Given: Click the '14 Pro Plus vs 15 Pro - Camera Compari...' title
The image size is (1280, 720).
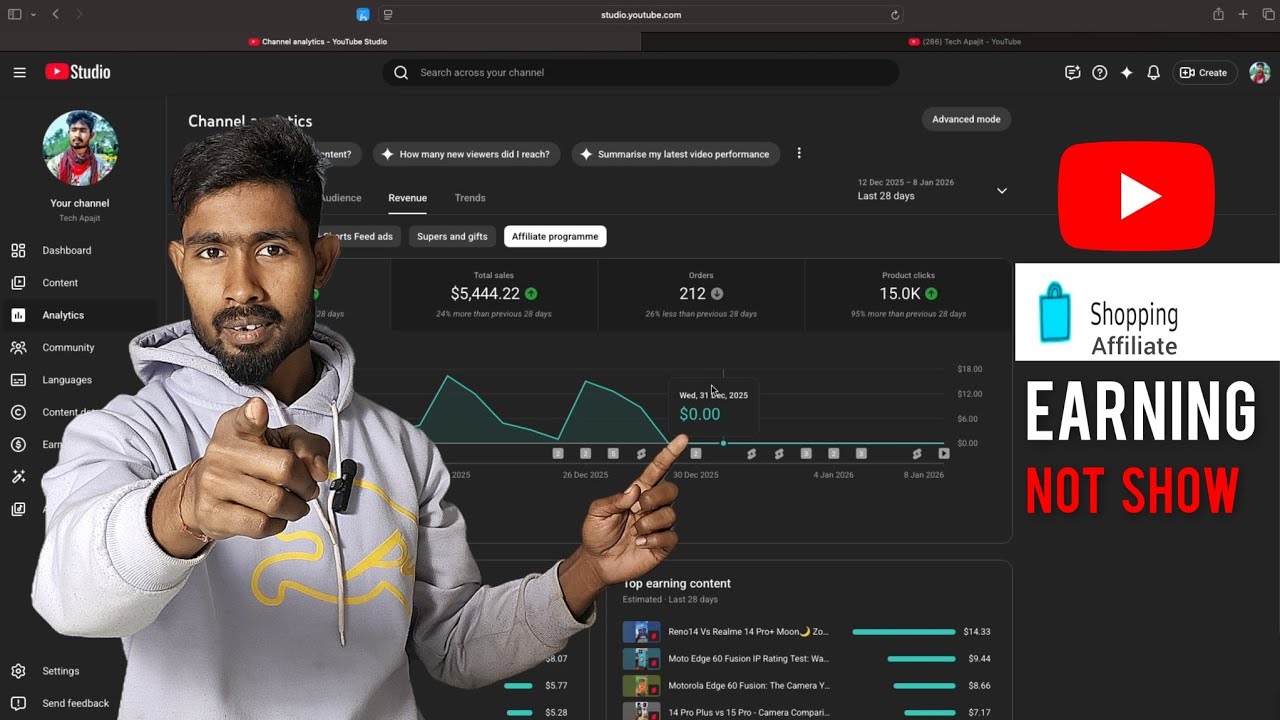Looking at the screenshot, I should pyautogui.click(x=748, y=713).
